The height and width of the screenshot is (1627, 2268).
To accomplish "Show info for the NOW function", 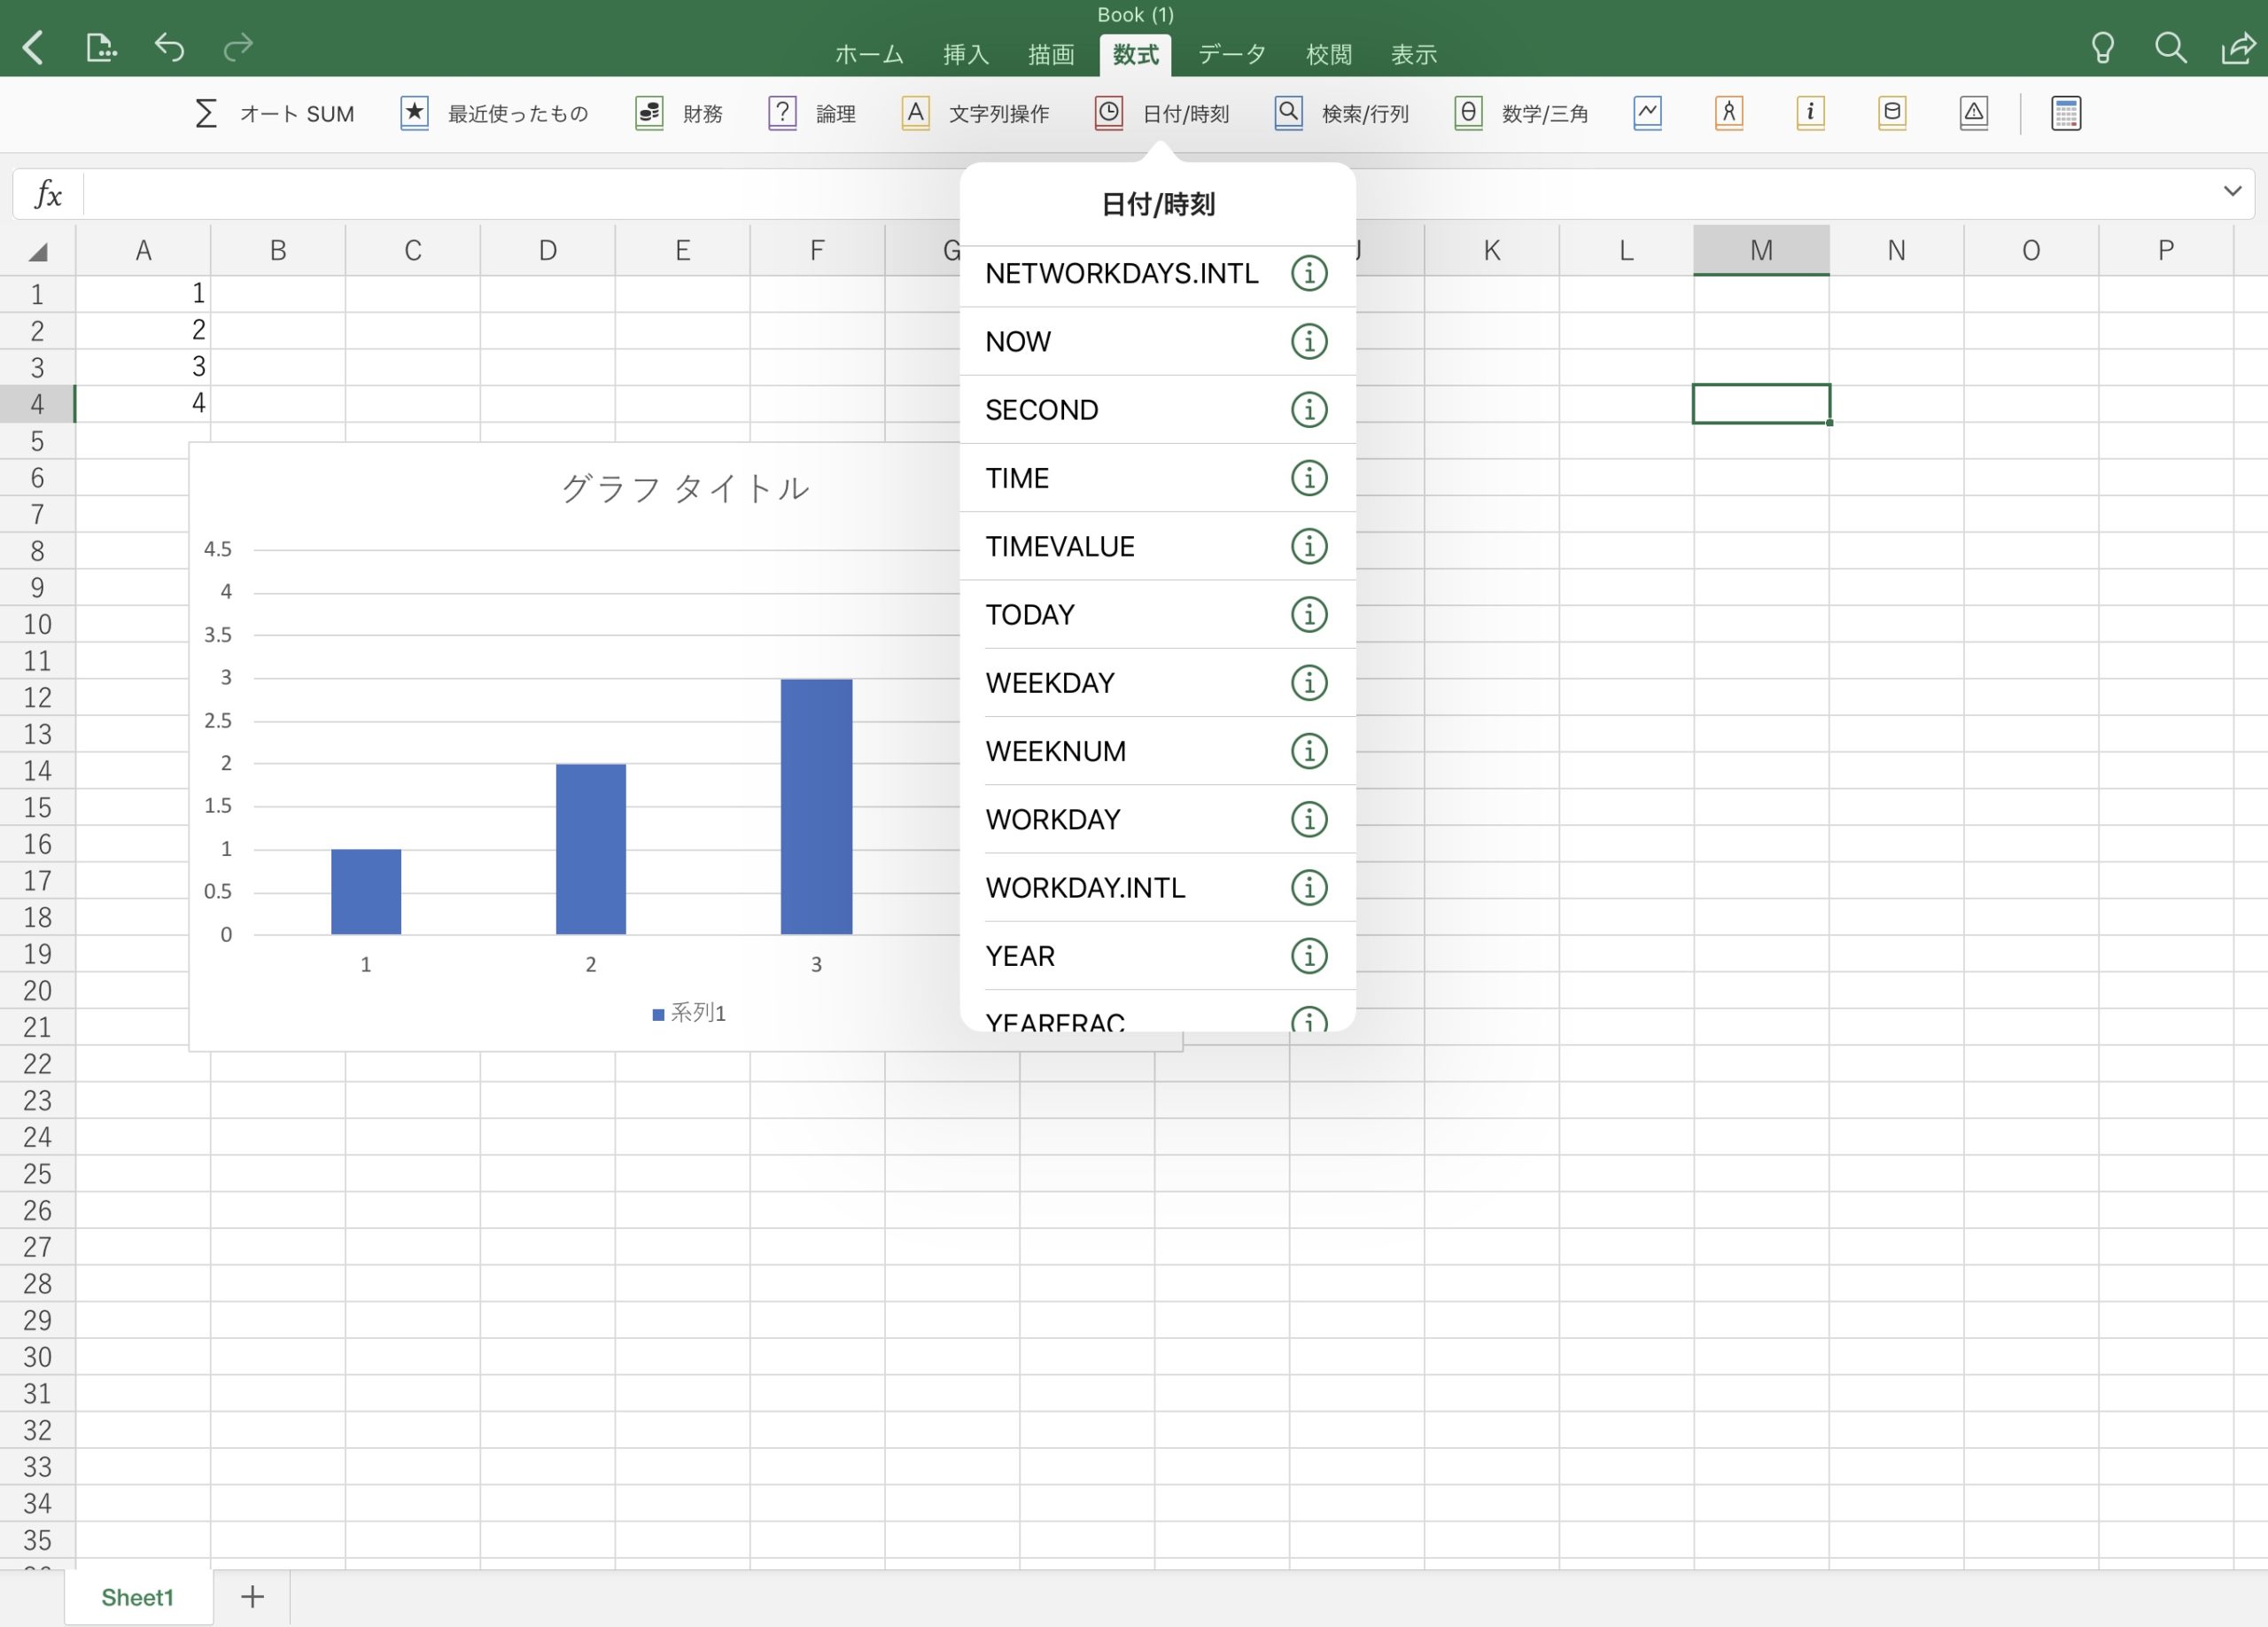I will [1309, 341].
